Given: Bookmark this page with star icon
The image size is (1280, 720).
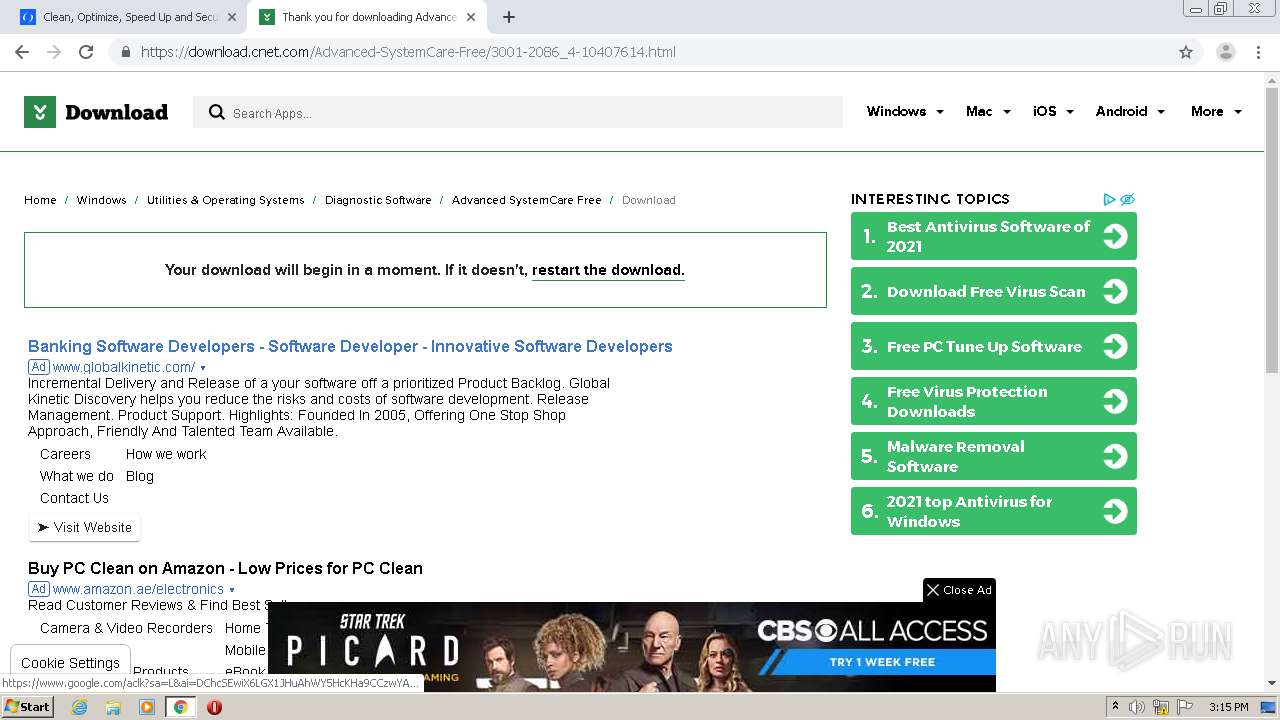Looking at the screenshot, I should 1186,52.
